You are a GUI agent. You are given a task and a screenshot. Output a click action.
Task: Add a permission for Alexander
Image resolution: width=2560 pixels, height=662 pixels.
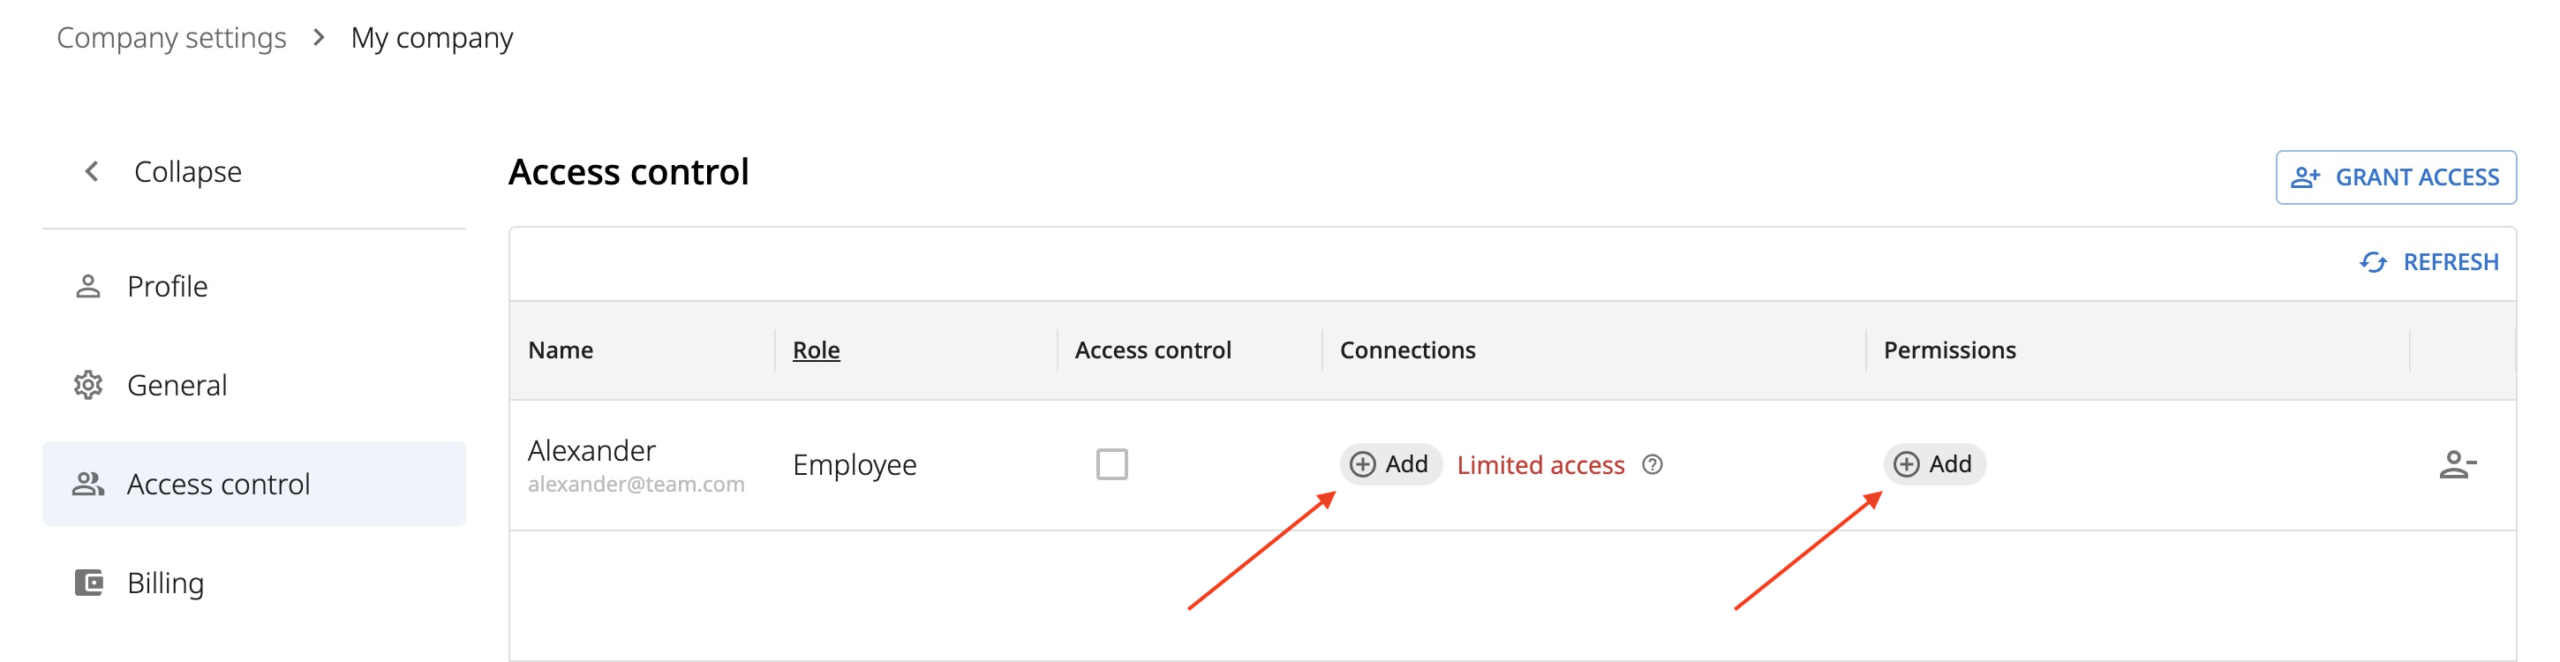tap(1934, 464)
